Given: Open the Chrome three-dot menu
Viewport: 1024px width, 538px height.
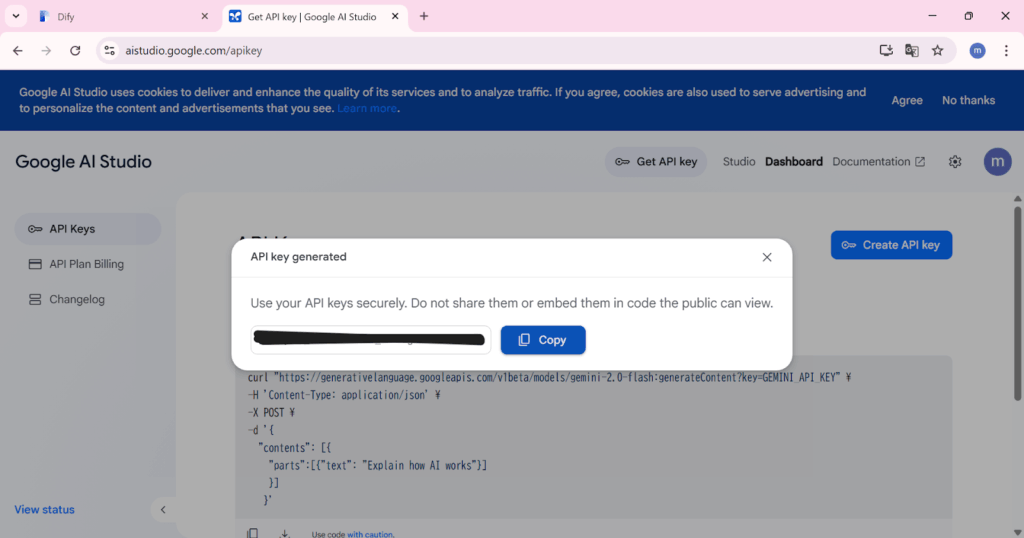Looking at the screenshot, I should 1006,50.
